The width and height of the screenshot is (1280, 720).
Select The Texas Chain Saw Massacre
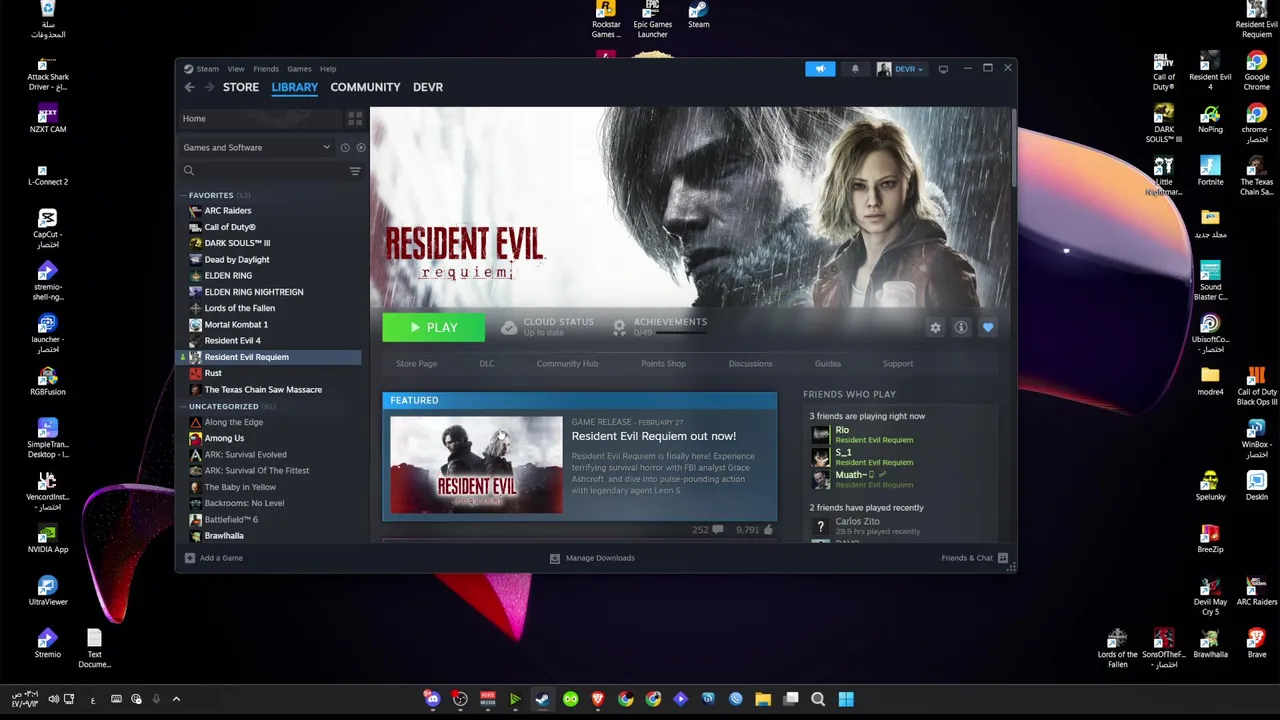[x=263, y=390]
